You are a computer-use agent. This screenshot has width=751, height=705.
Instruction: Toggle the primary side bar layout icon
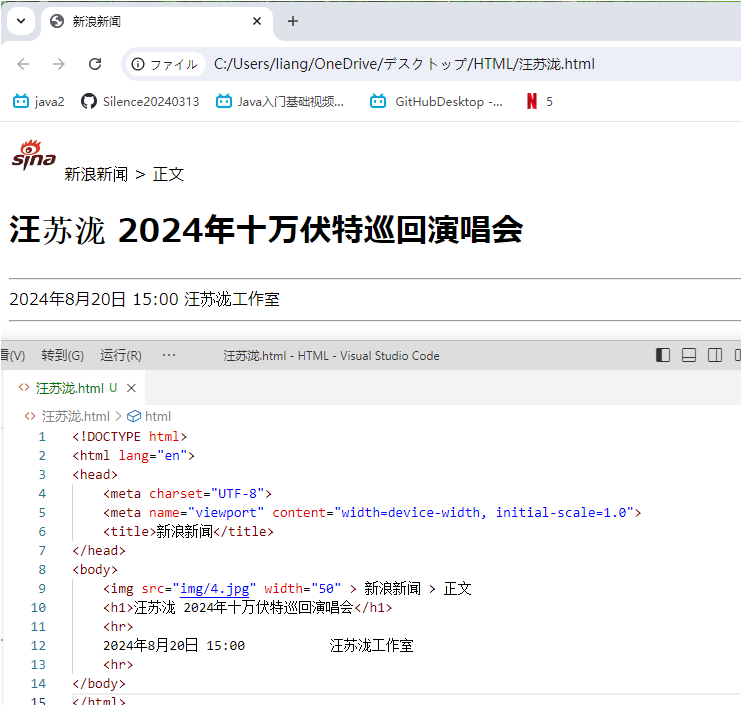663,355
